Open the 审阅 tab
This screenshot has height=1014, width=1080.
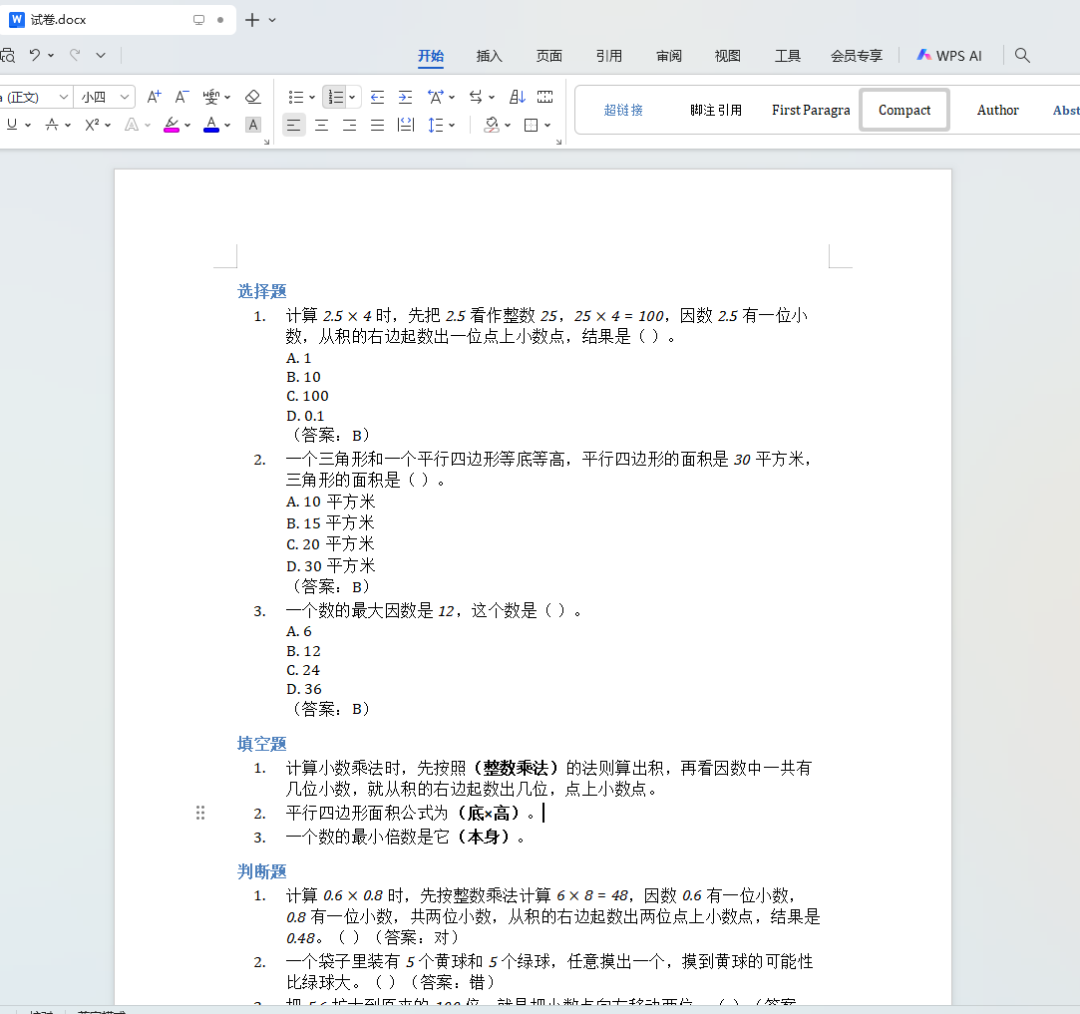[x=669, y=56]
